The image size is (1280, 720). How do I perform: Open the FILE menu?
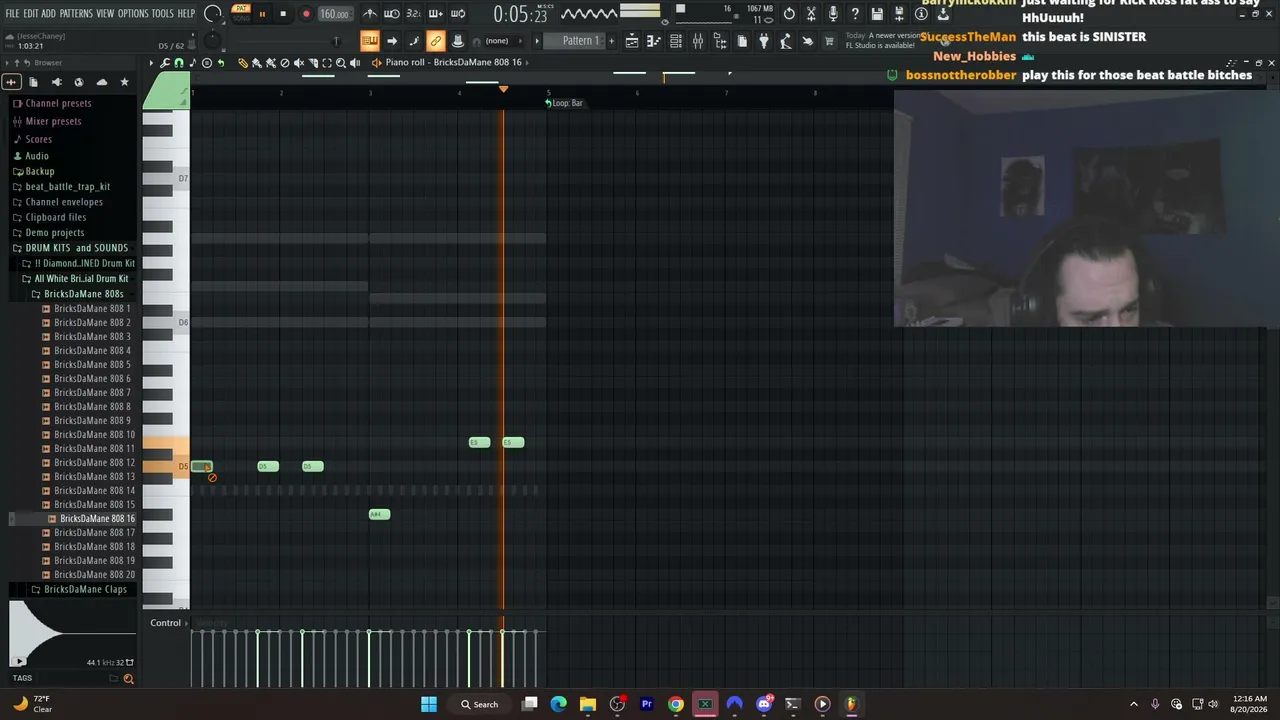click(13, 14)
